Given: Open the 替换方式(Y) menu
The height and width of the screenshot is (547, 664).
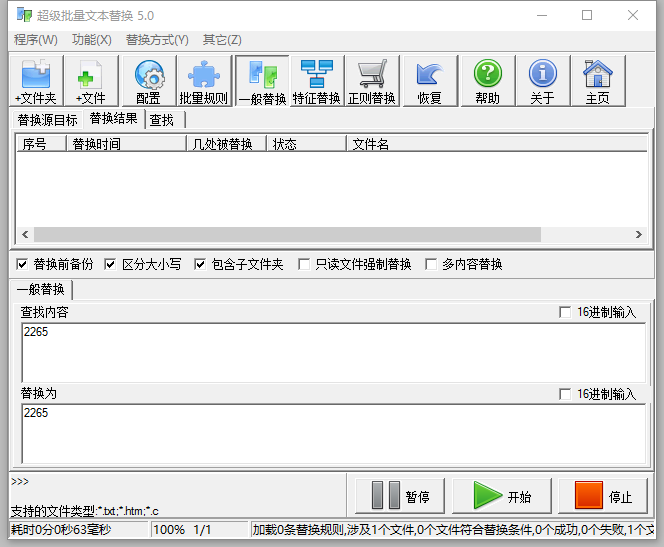Looking at the screenshot, I should pyautogui.click(x=157, y=39).
